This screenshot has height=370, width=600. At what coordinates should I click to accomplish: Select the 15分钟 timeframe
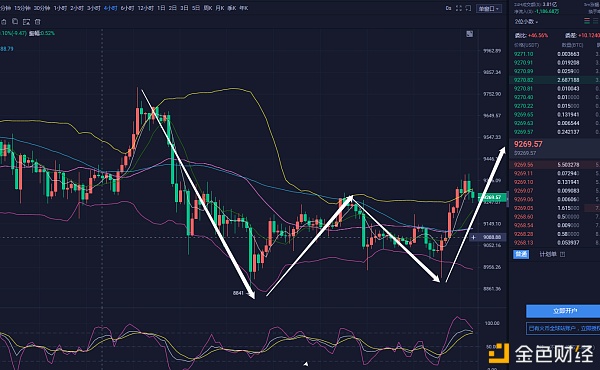pos(22,8)
